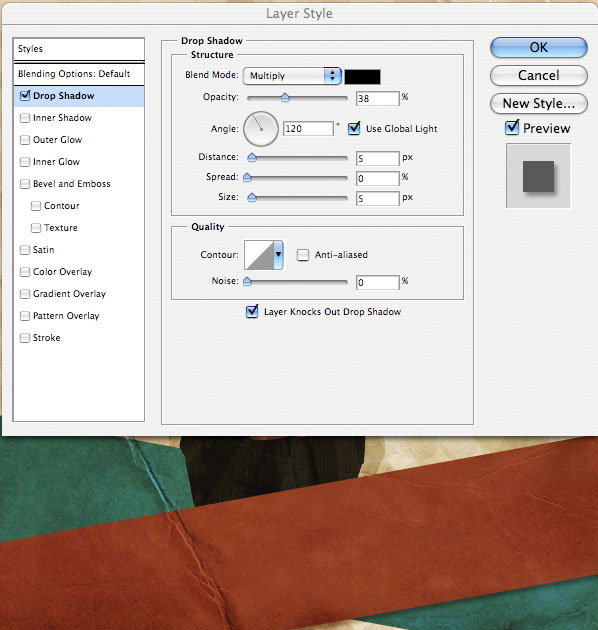Open the New Style dialog
The height and width of the screenshot is (630, 598).
tap(539, 104)
